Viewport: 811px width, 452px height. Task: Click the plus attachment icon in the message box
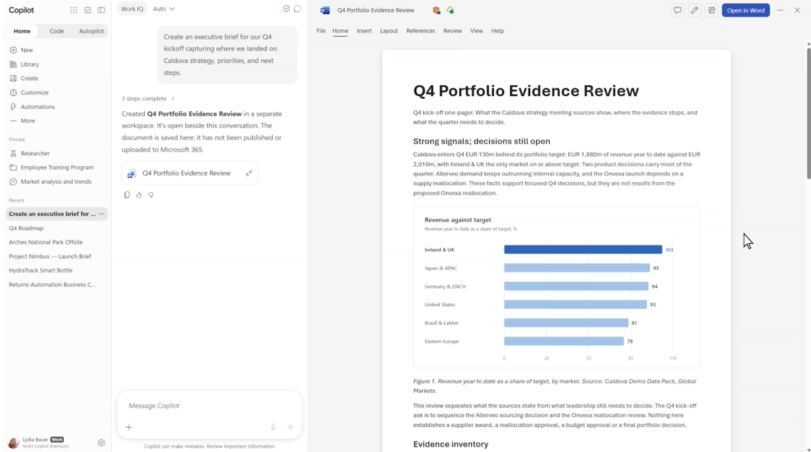pos(129,427)
